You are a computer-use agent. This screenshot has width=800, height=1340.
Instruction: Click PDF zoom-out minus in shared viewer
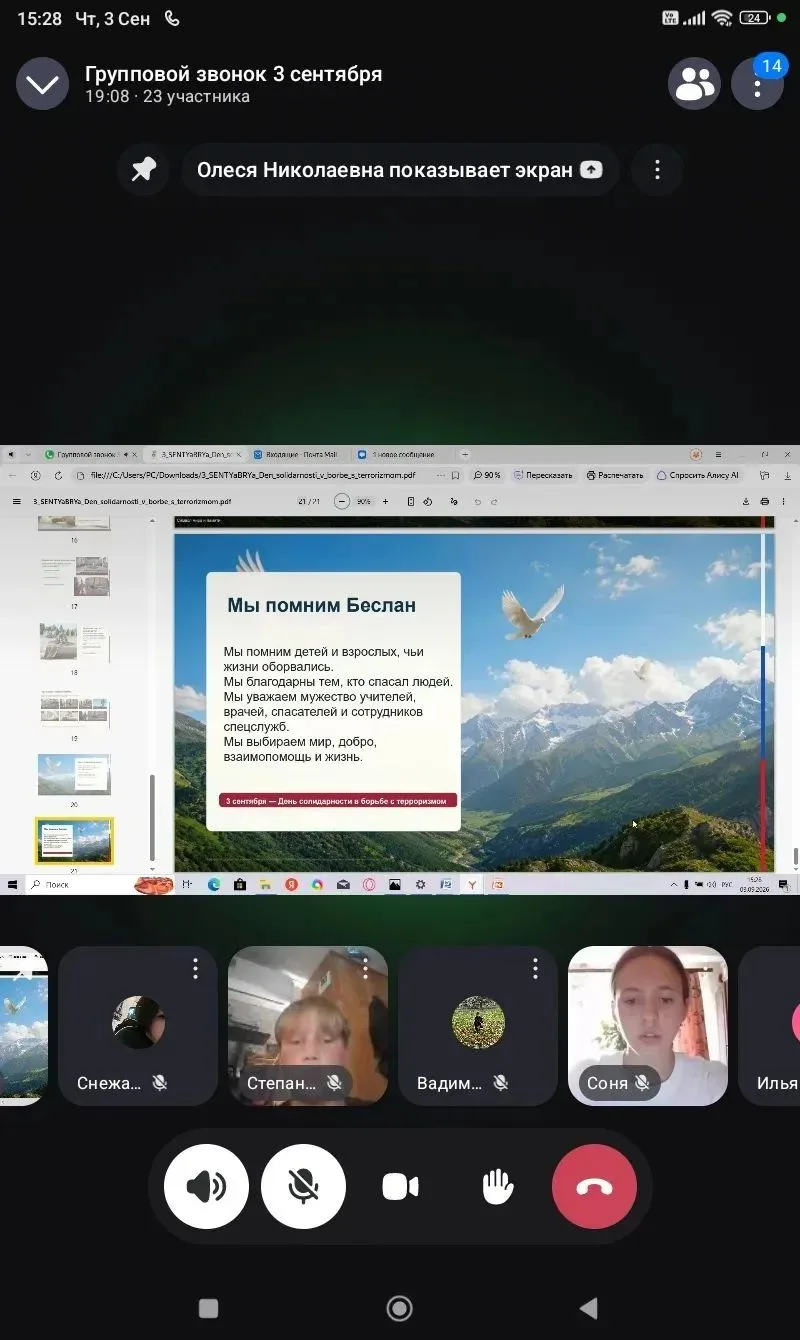point(342,501)
